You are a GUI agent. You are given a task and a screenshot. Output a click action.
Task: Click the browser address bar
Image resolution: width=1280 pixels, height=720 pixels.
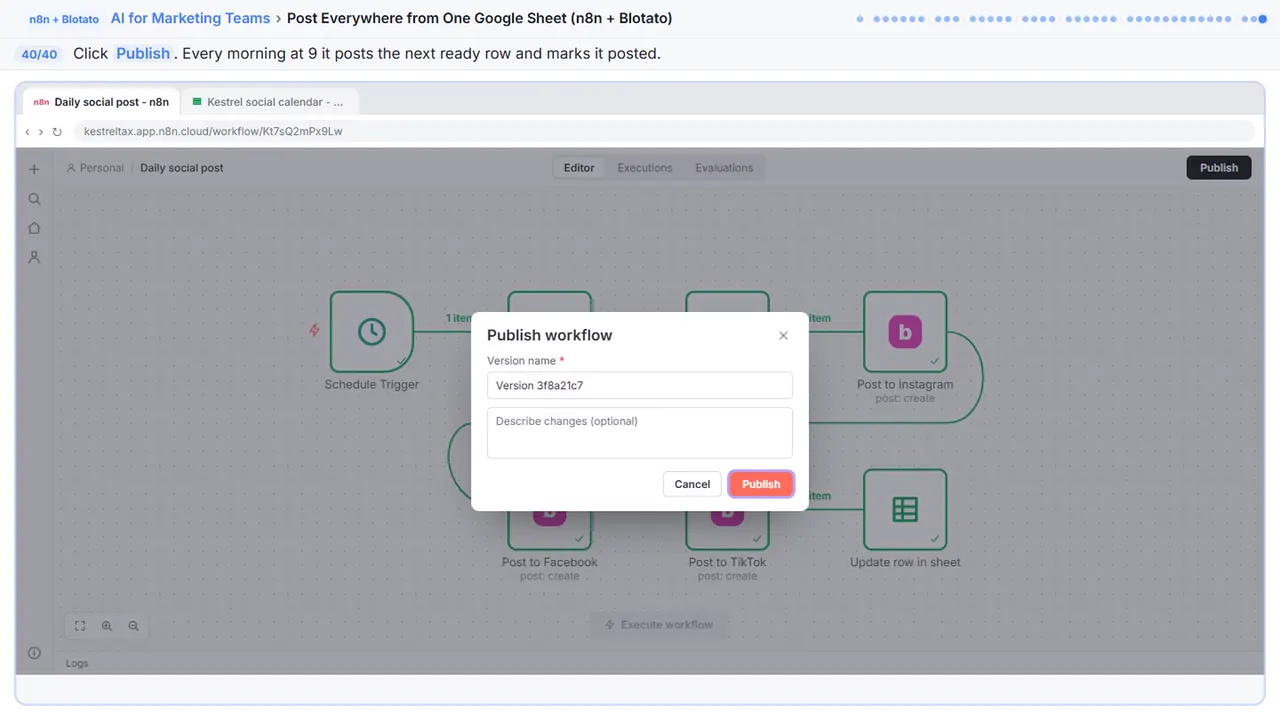click(x=663, y=131)
